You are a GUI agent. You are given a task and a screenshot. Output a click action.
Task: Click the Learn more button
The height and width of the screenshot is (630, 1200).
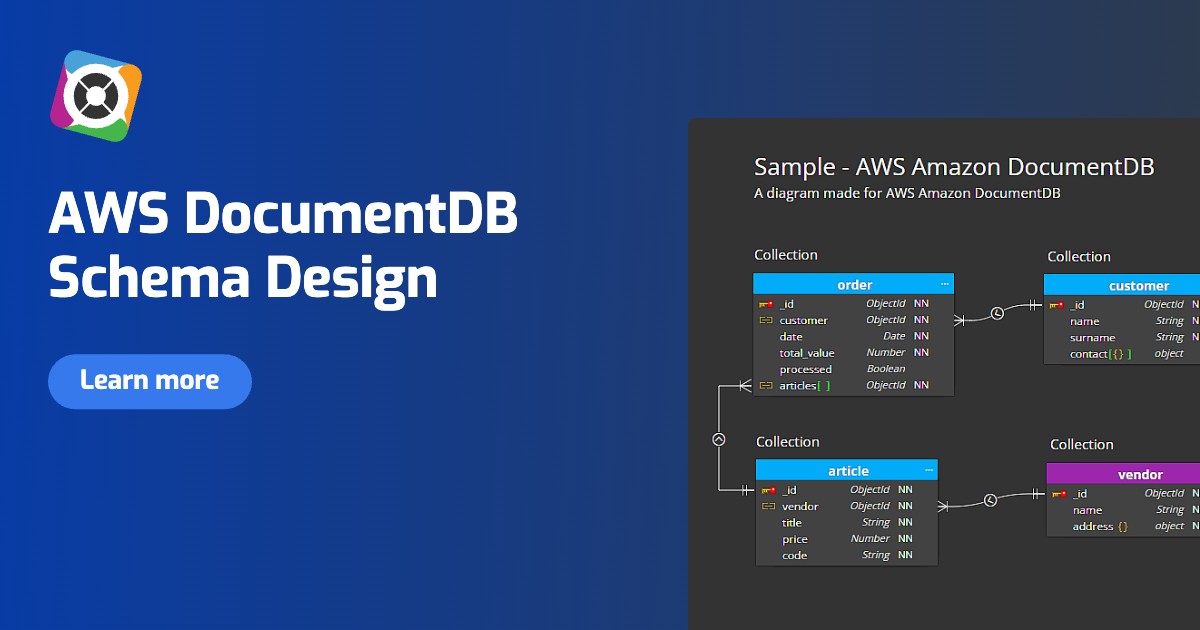tap(150, 381)
